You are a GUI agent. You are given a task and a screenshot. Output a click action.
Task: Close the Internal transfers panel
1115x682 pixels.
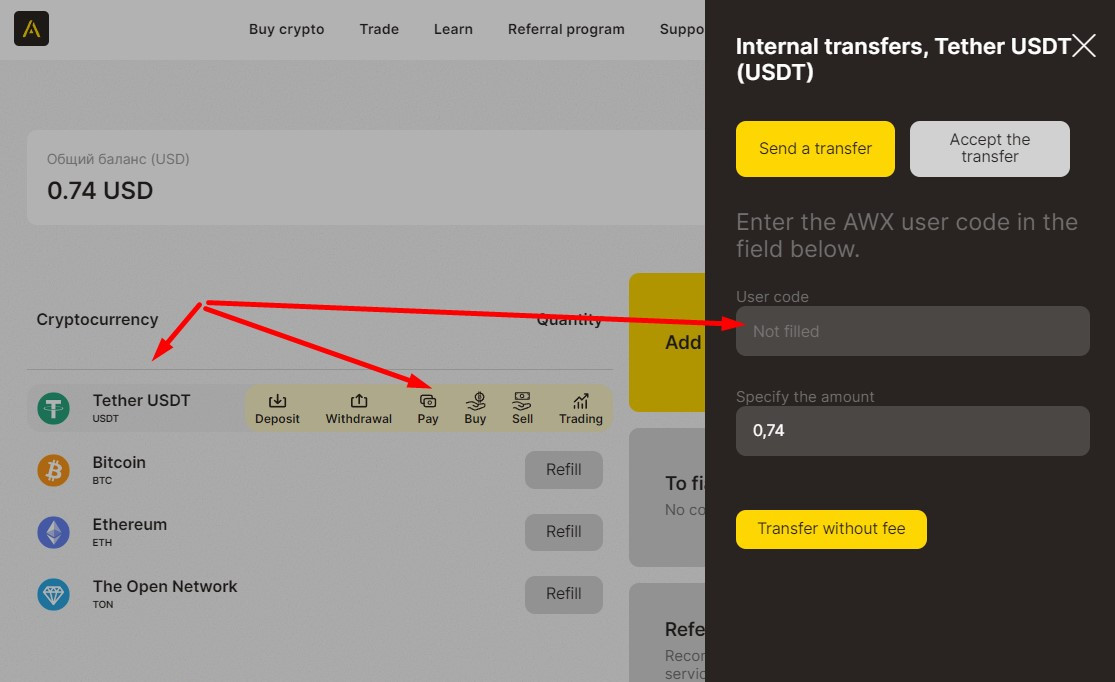coord(1084,46)
